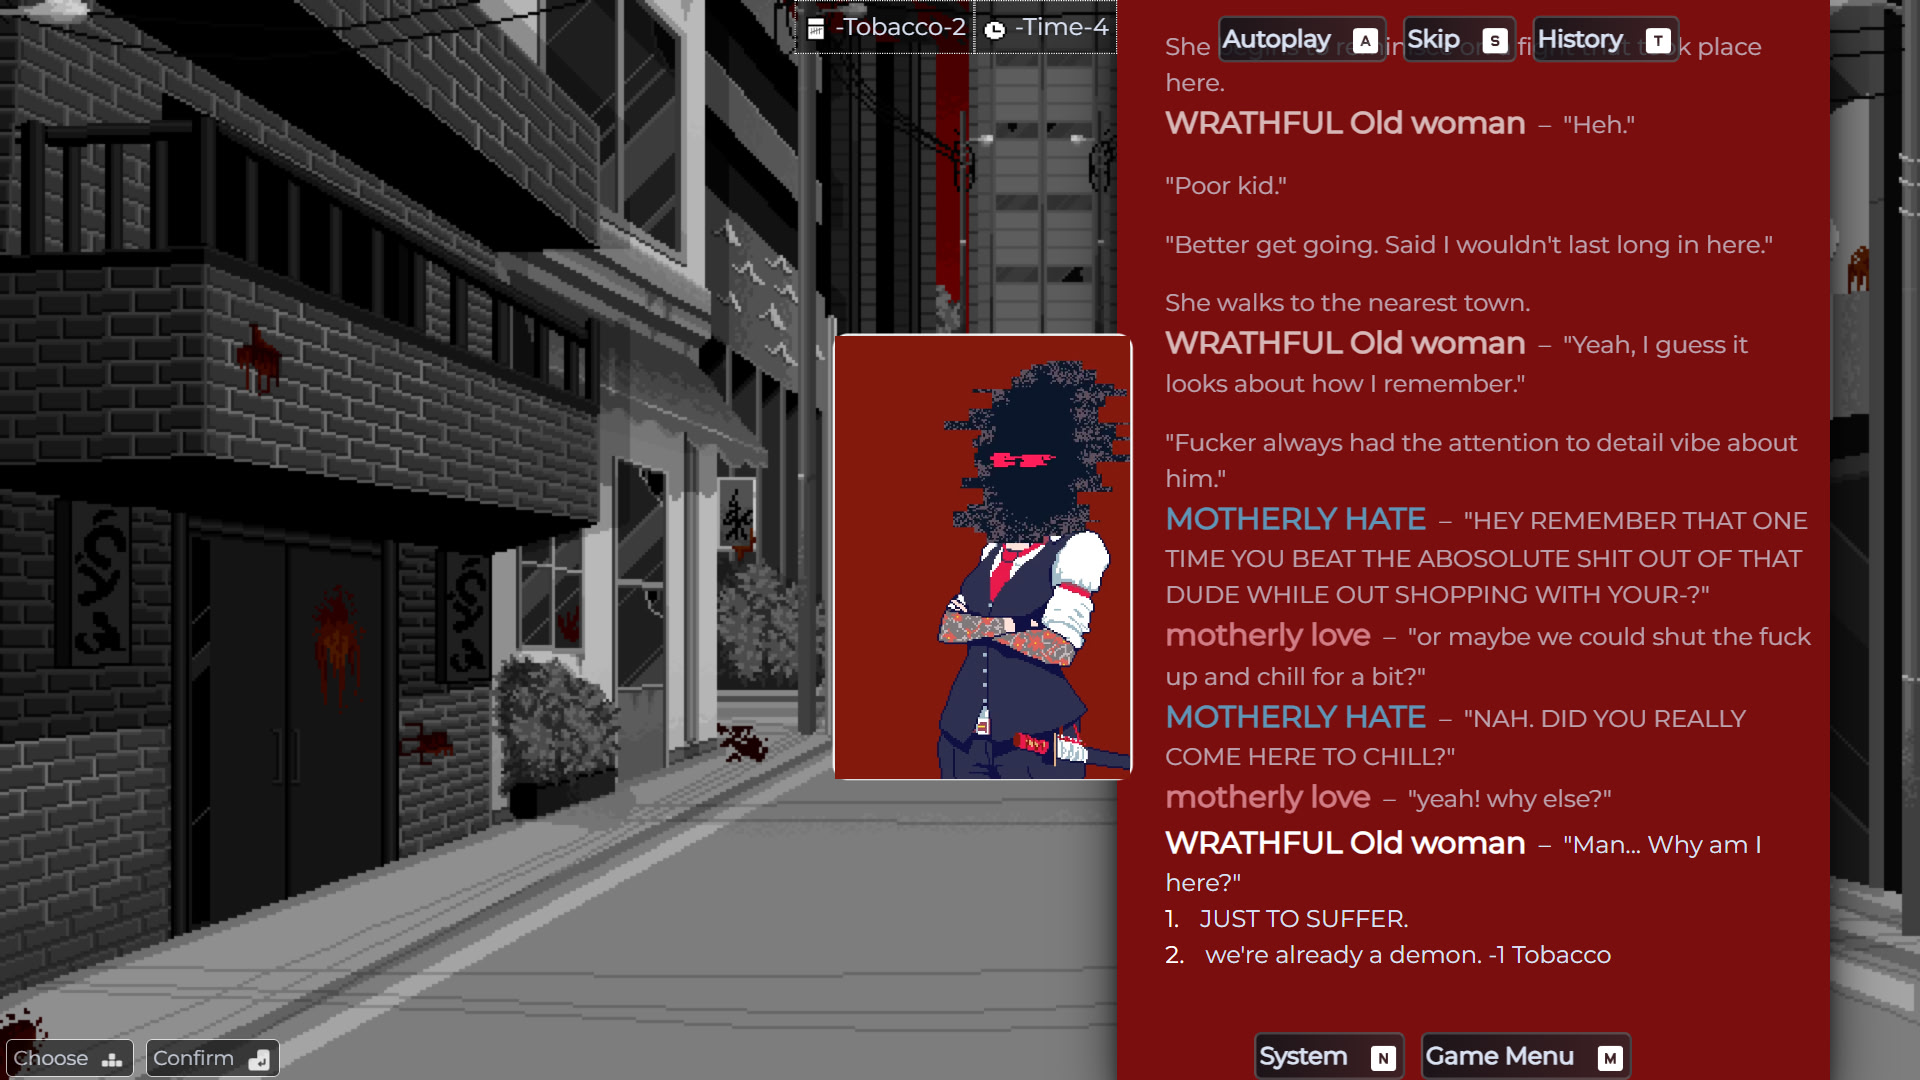Click the M key icon on Game Menu
Viewport: 1920px width, 1080px height.
click(x=1609, y=1058)
